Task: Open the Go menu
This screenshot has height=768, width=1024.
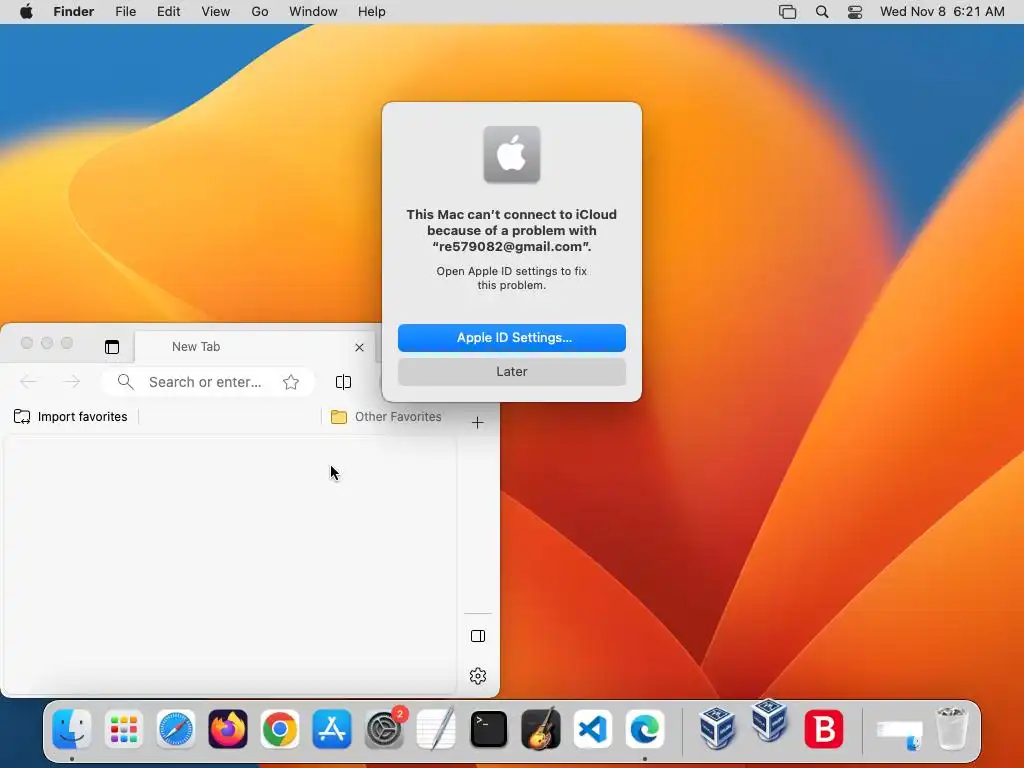Action: 260,12
